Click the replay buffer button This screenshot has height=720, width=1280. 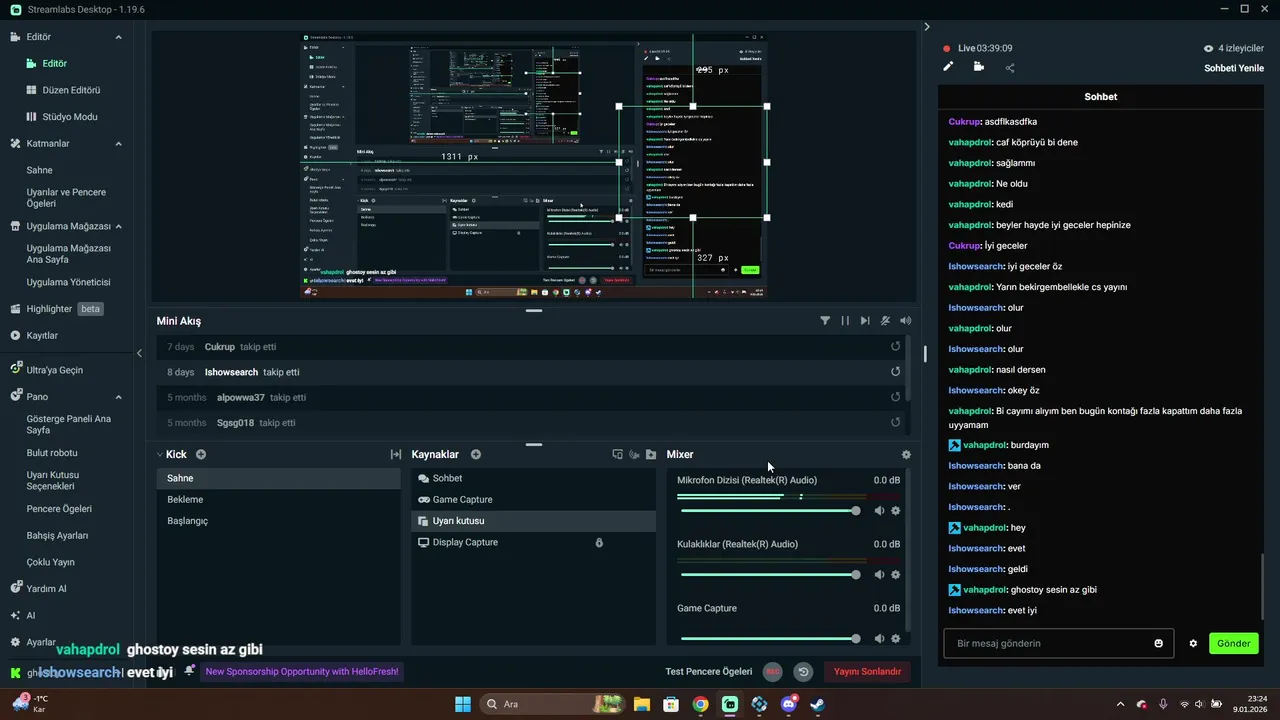[802, 672]
